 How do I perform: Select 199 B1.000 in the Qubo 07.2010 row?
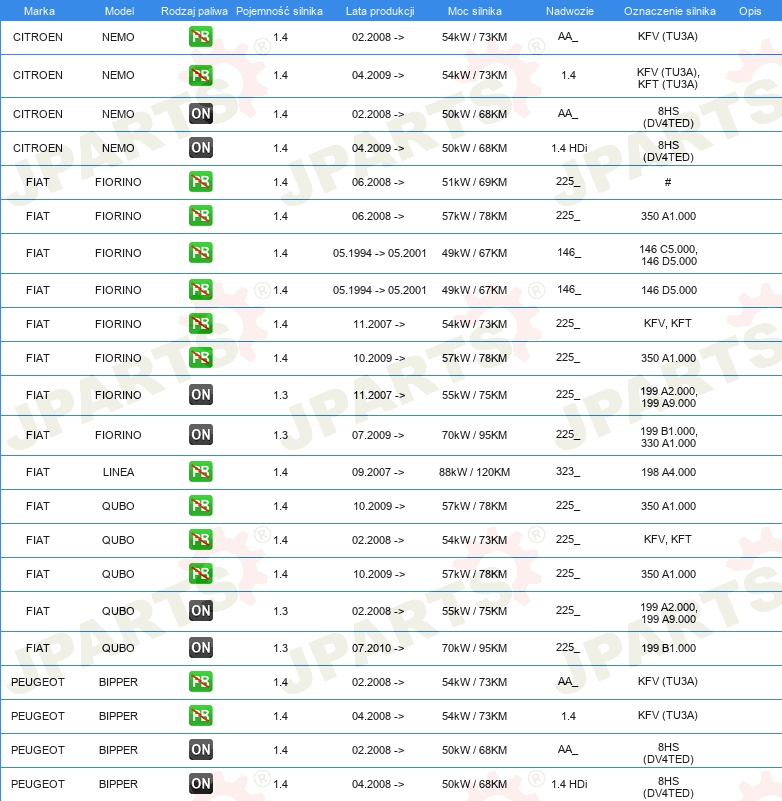coord(669,648)
